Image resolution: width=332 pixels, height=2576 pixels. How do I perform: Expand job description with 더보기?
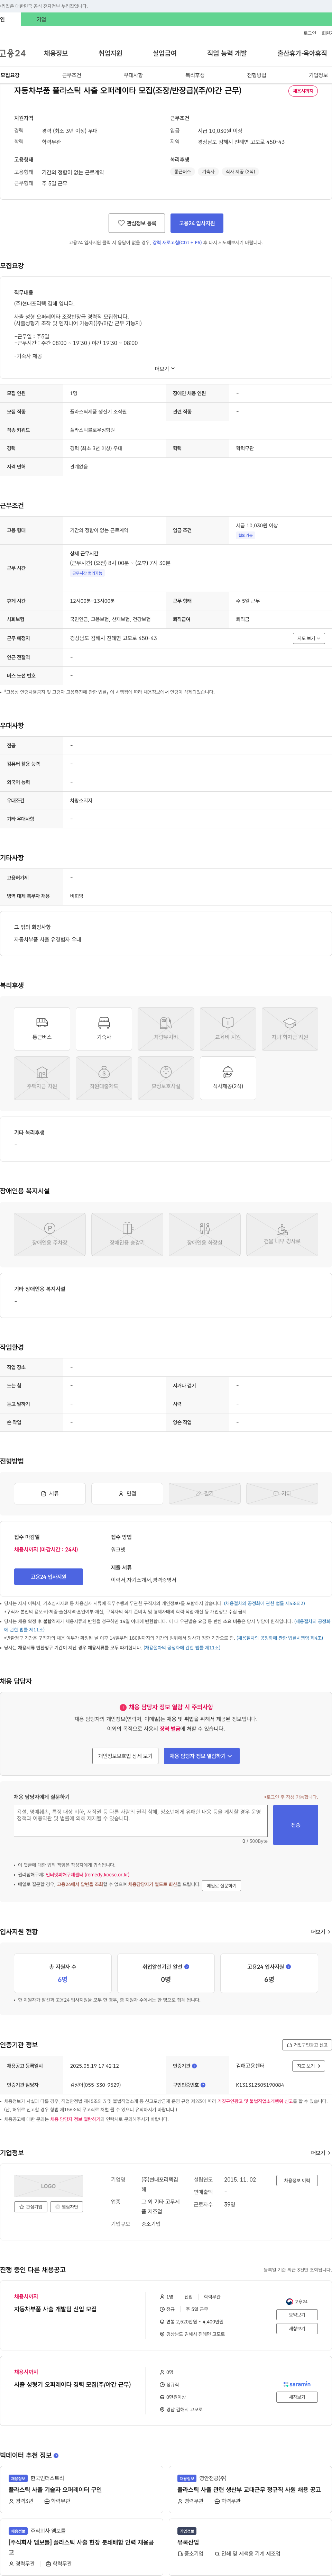(x=165, y=368)
